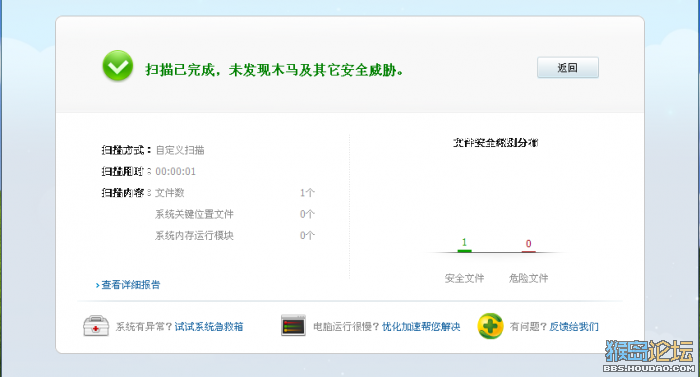
Task: Click the computer speed-up monitor icon
Action: (293, 325)
